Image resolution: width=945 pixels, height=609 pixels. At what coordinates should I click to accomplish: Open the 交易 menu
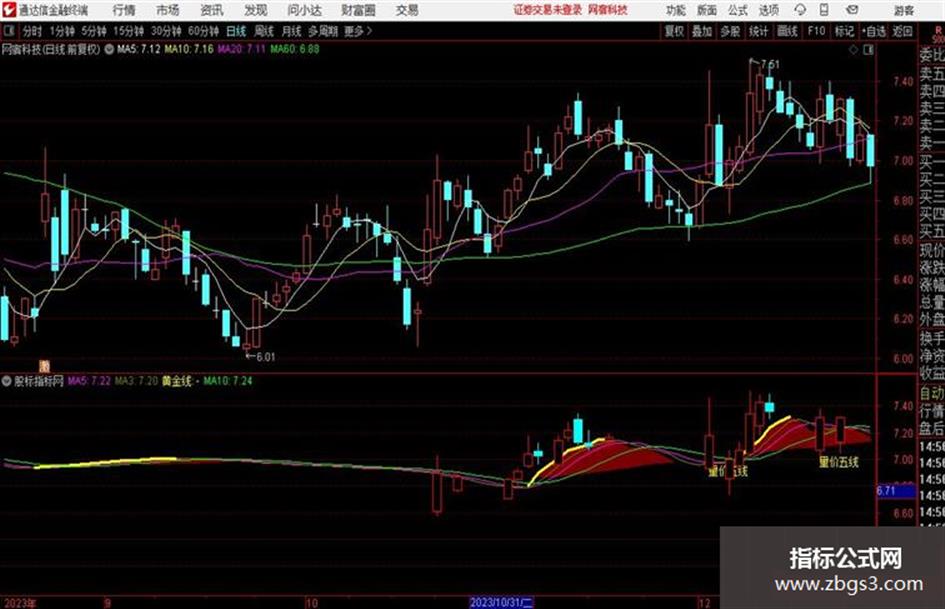407,10
